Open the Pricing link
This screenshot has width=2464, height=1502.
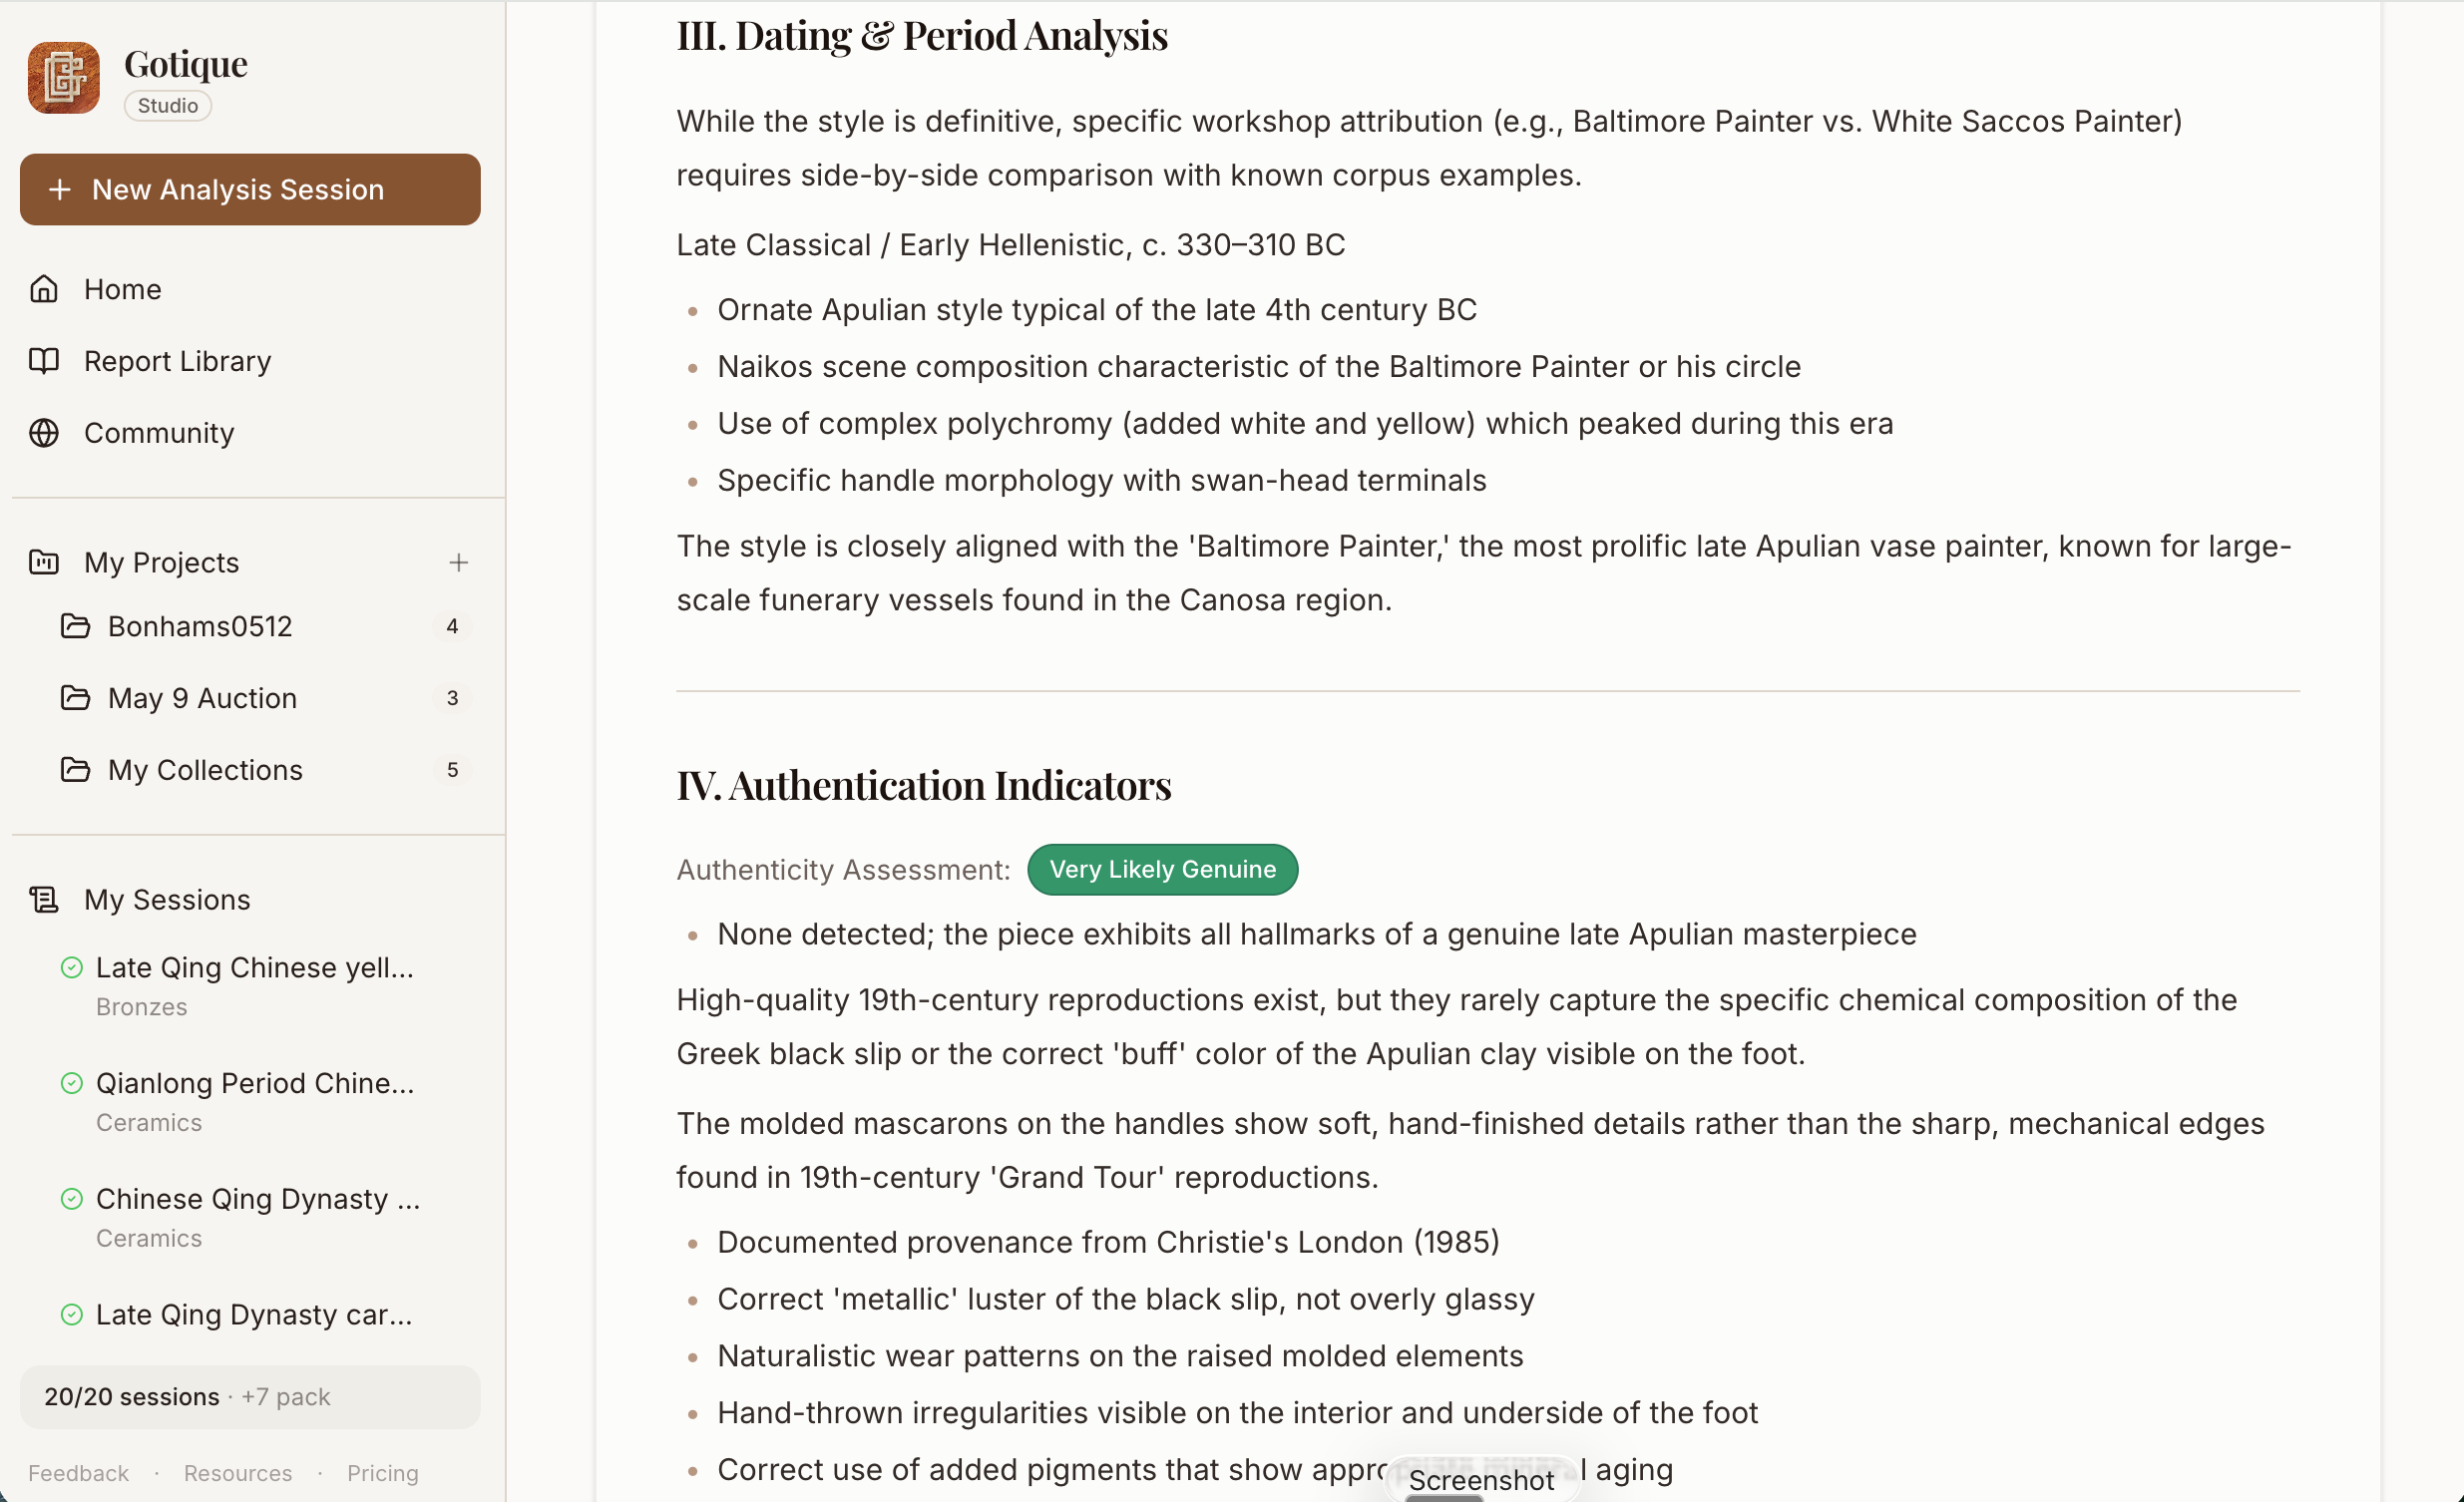click(382, 1472)
